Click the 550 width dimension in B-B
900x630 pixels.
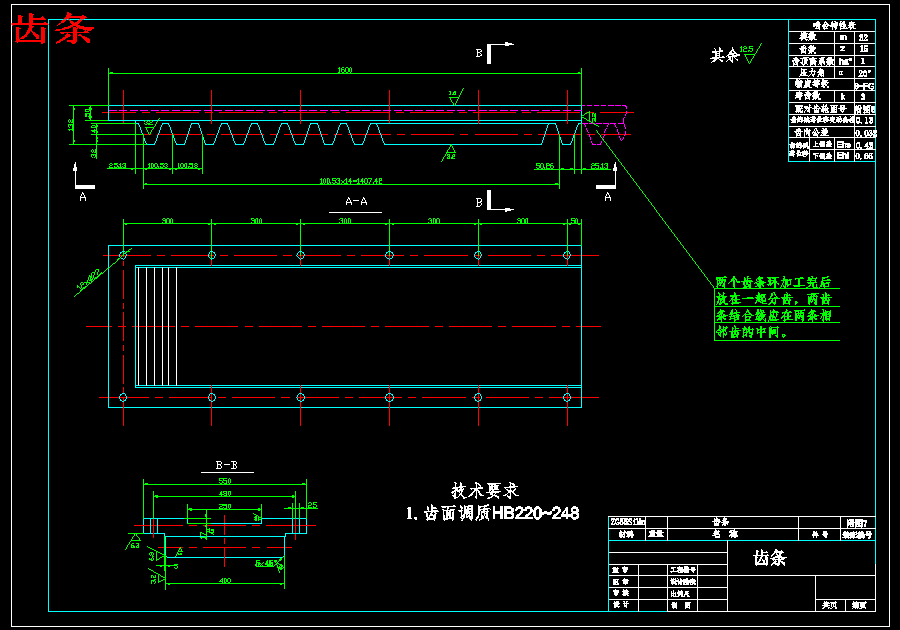point(224,481)
